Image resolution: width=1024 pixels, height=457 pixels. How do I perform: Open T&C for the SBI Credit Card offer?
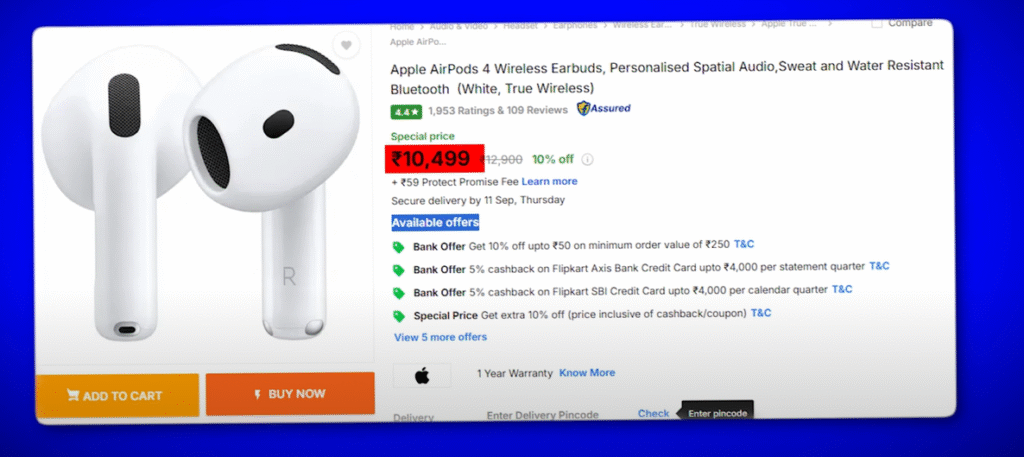(x=842, y=289)
